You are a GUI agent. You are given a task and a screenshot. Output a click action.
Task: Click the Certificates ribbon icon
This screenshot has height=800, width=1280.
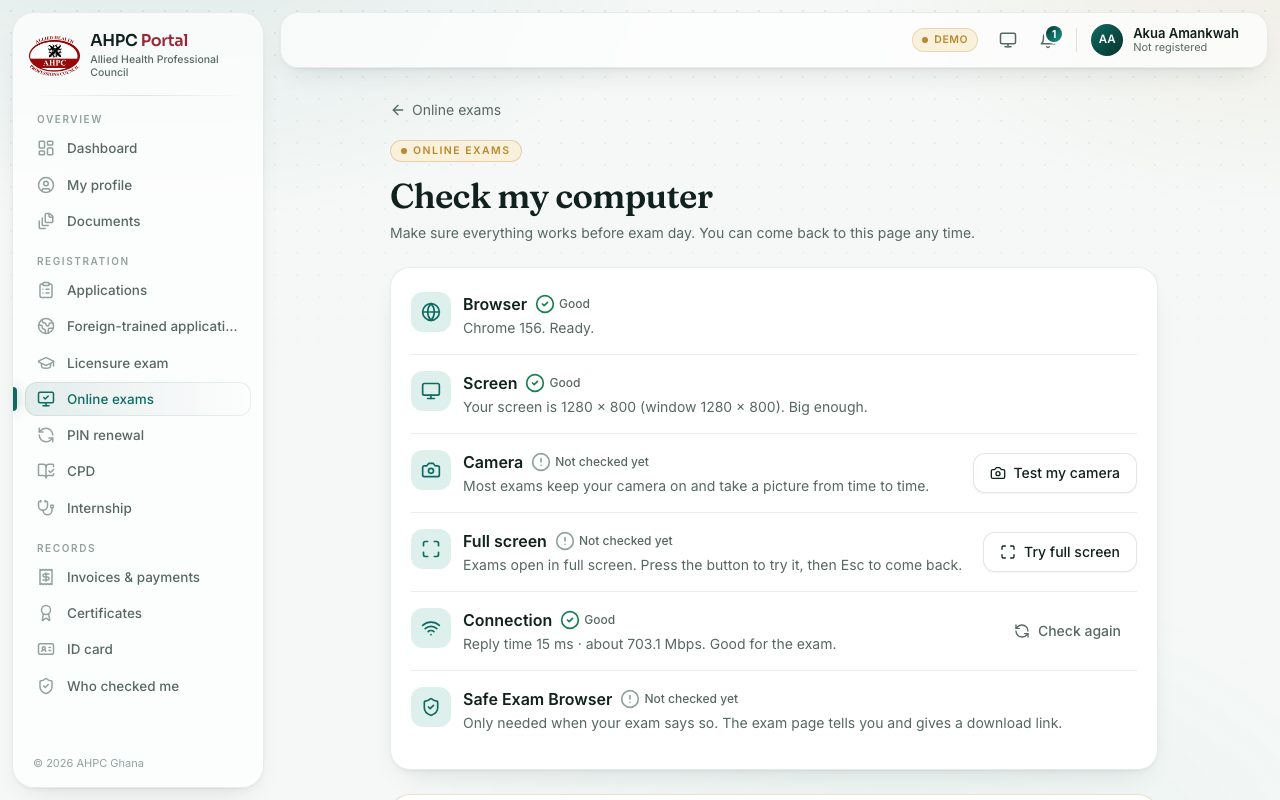point(46,613)
